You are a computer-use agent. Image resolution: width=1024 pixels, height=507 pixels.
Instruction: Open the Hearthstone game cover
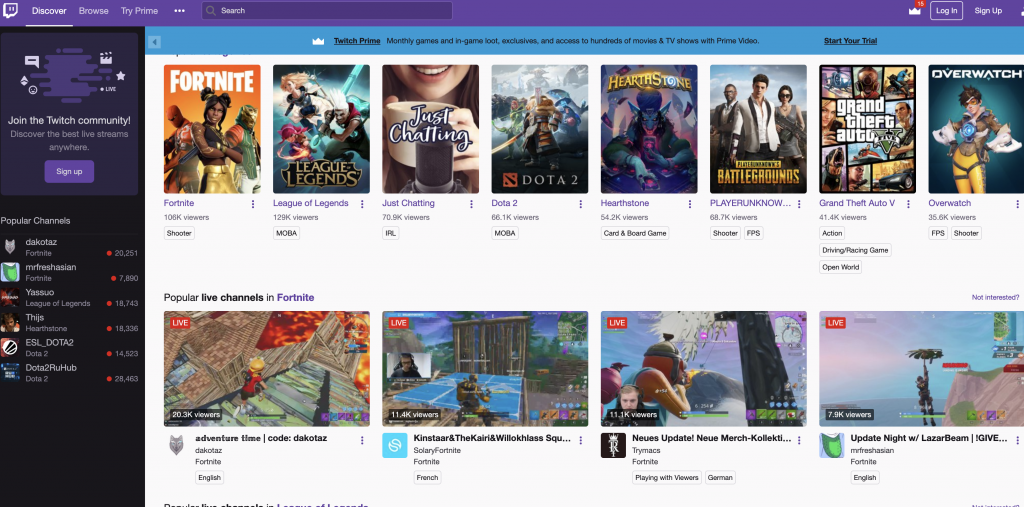[649, 129]
